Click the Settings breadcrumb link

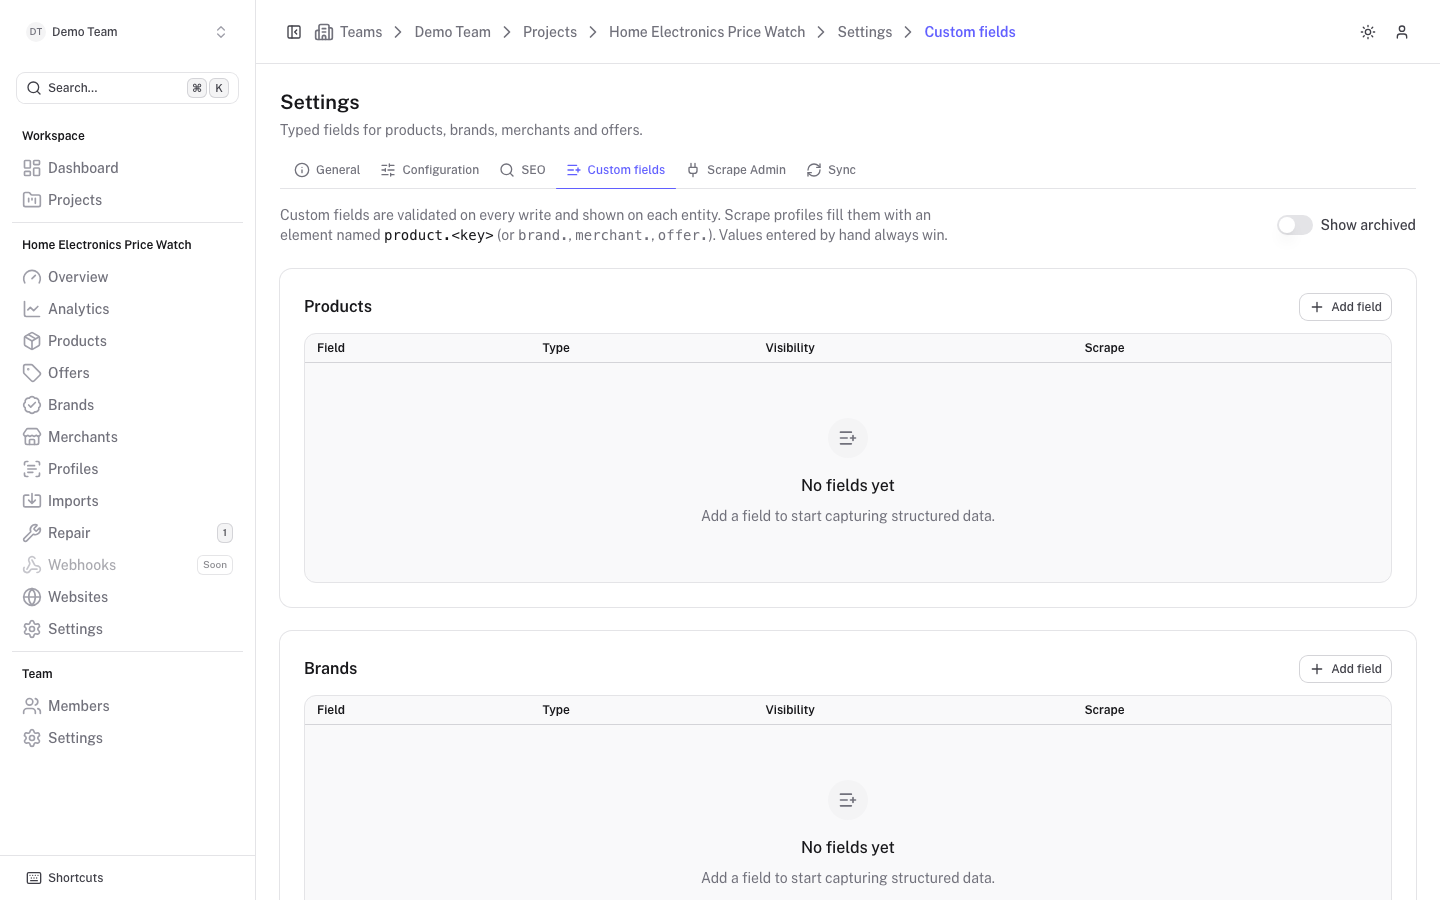click(x=865, y=32)
